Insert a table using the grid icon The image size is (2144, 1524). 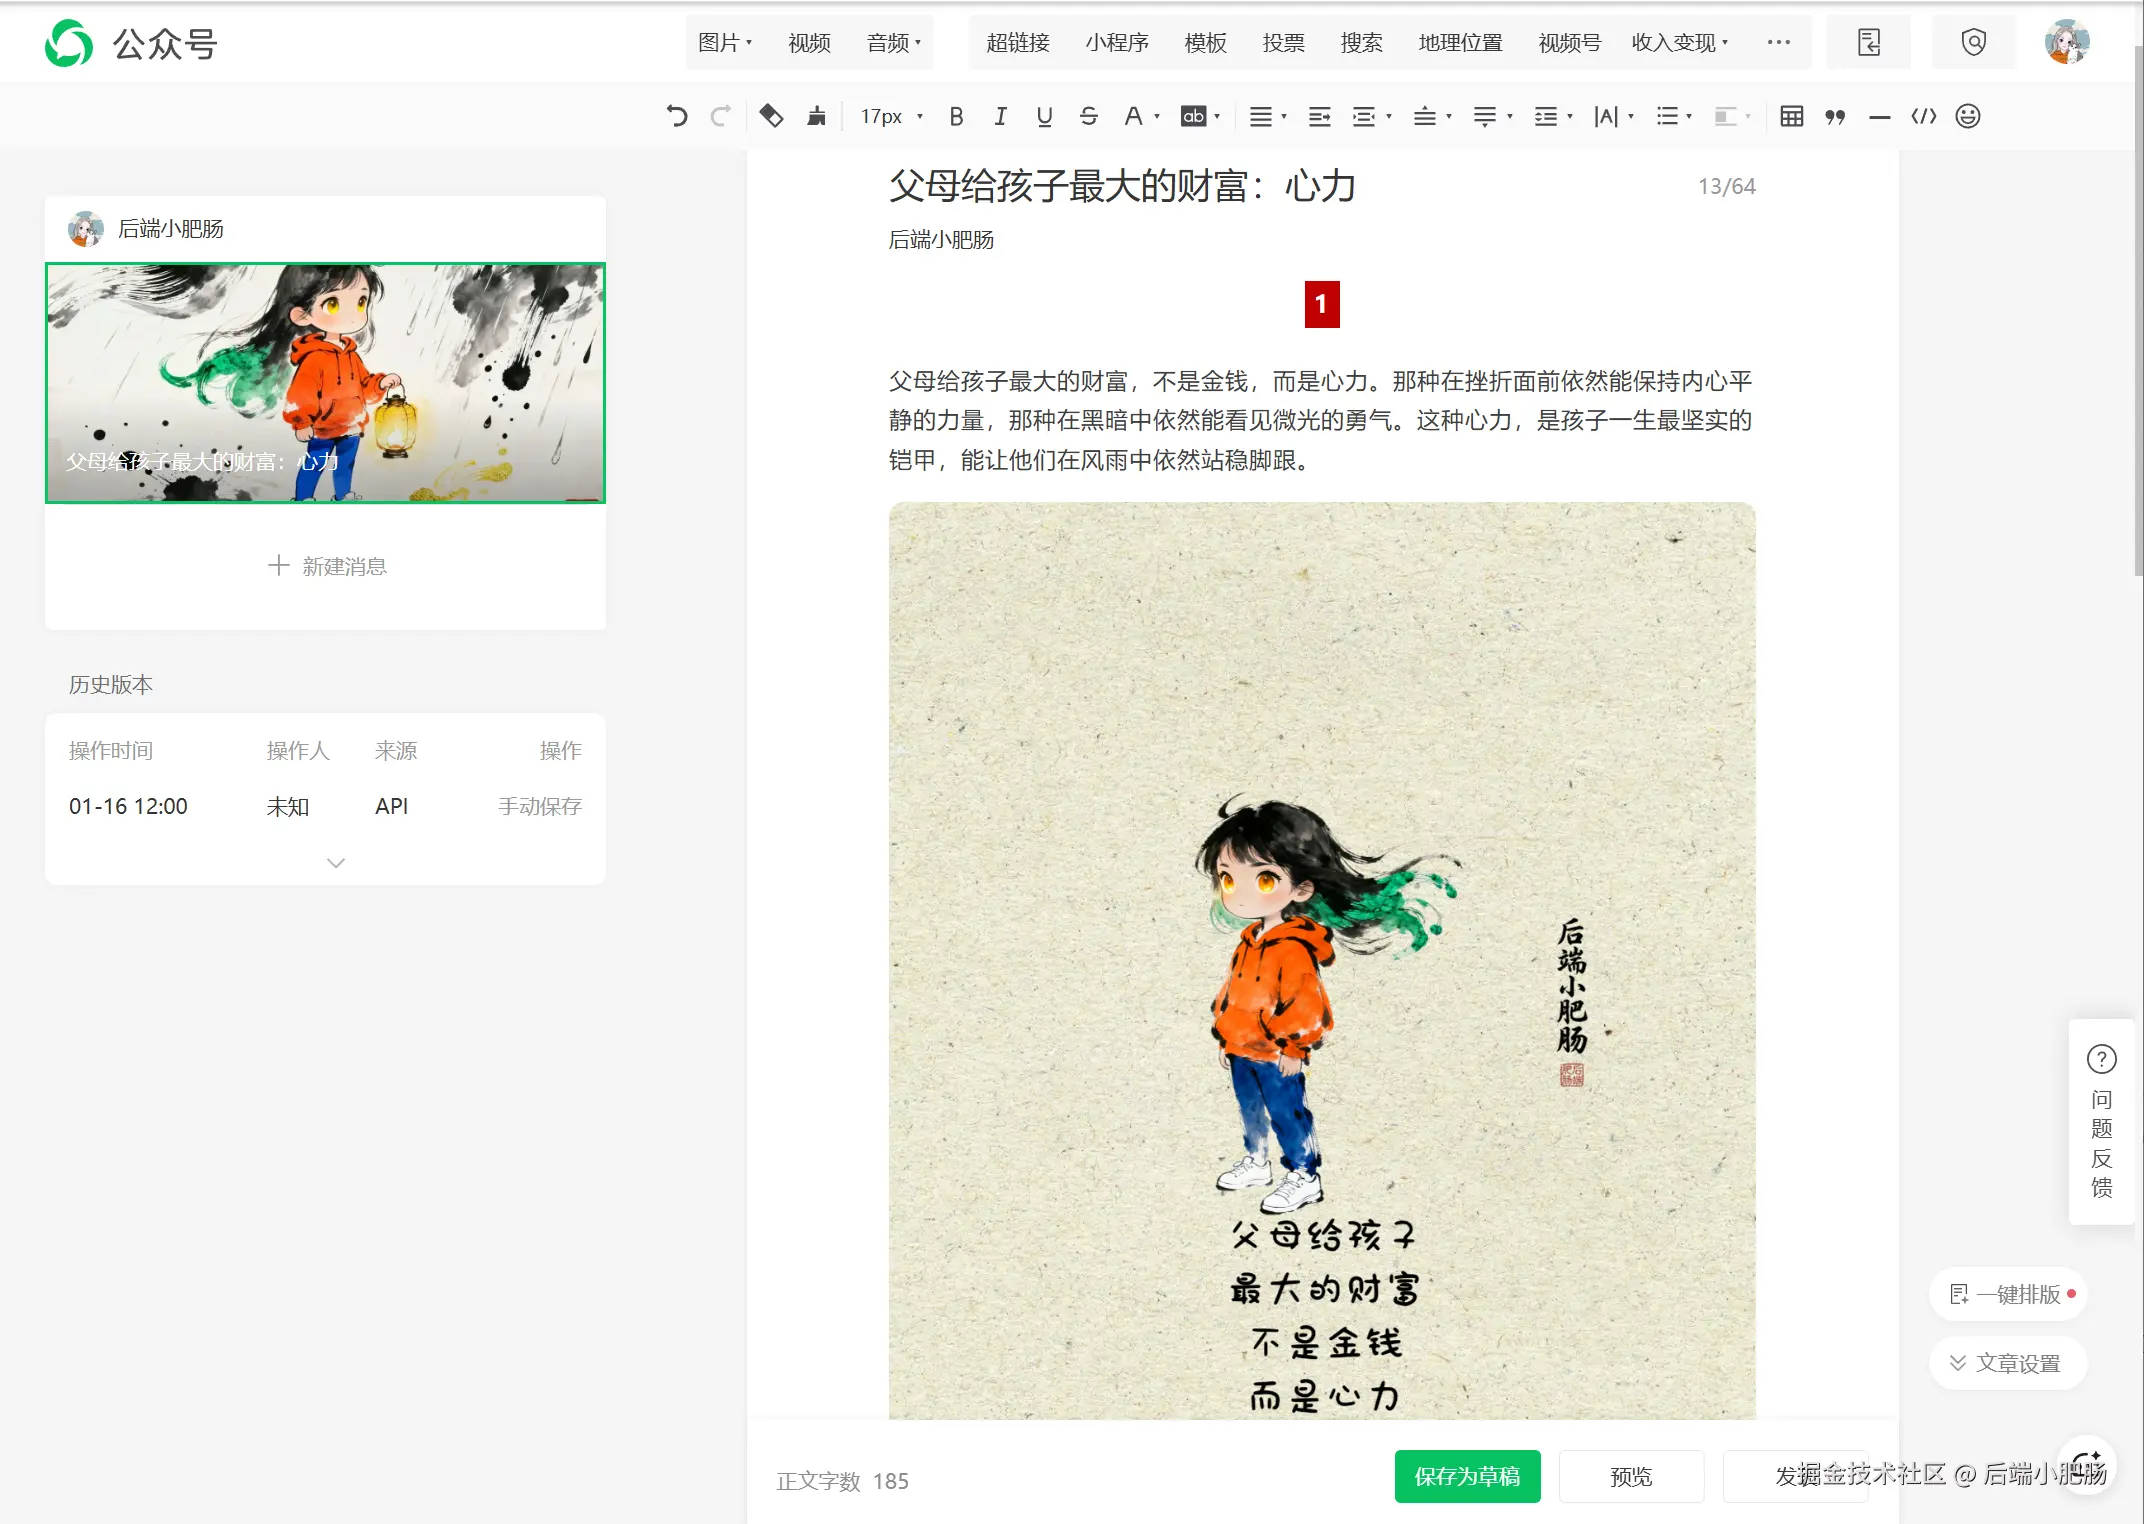1791,116
